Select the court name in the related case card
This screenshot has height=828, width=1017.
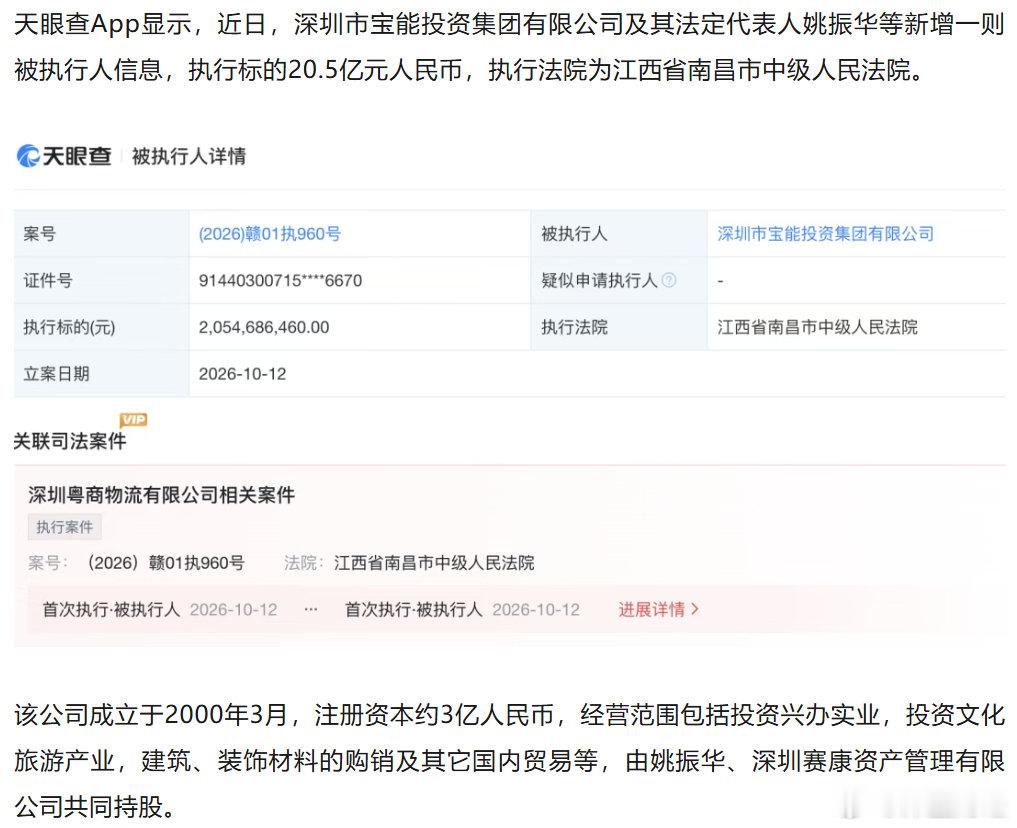pos(434,563)
